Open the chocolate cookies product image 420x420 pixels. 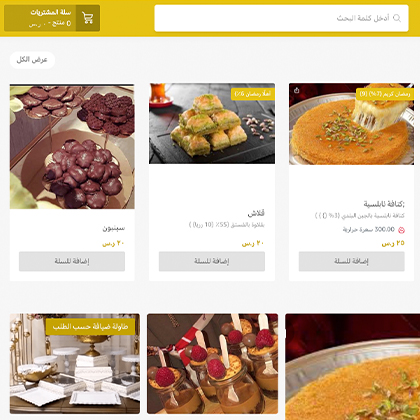tap(72, 147)
